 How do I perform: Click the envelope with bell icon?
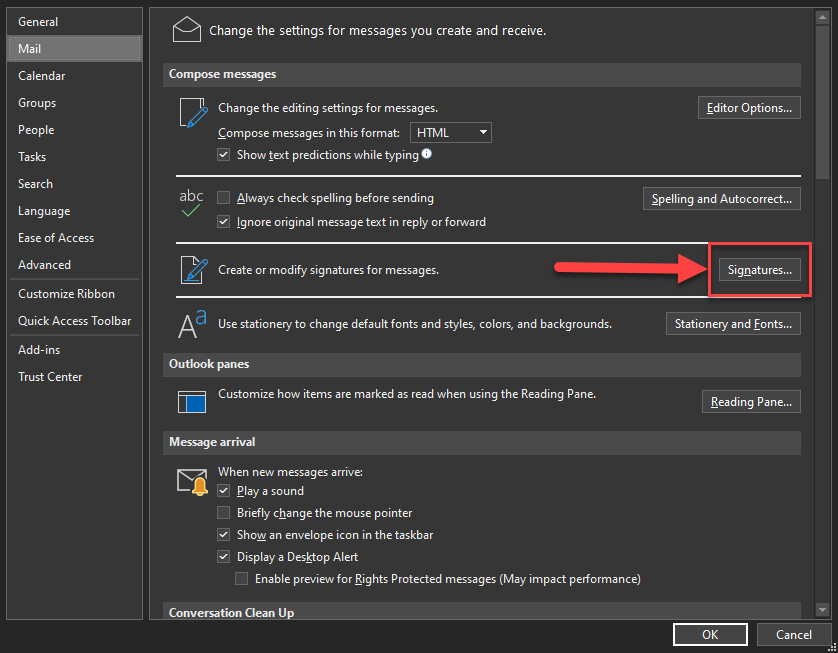[191, 482]
